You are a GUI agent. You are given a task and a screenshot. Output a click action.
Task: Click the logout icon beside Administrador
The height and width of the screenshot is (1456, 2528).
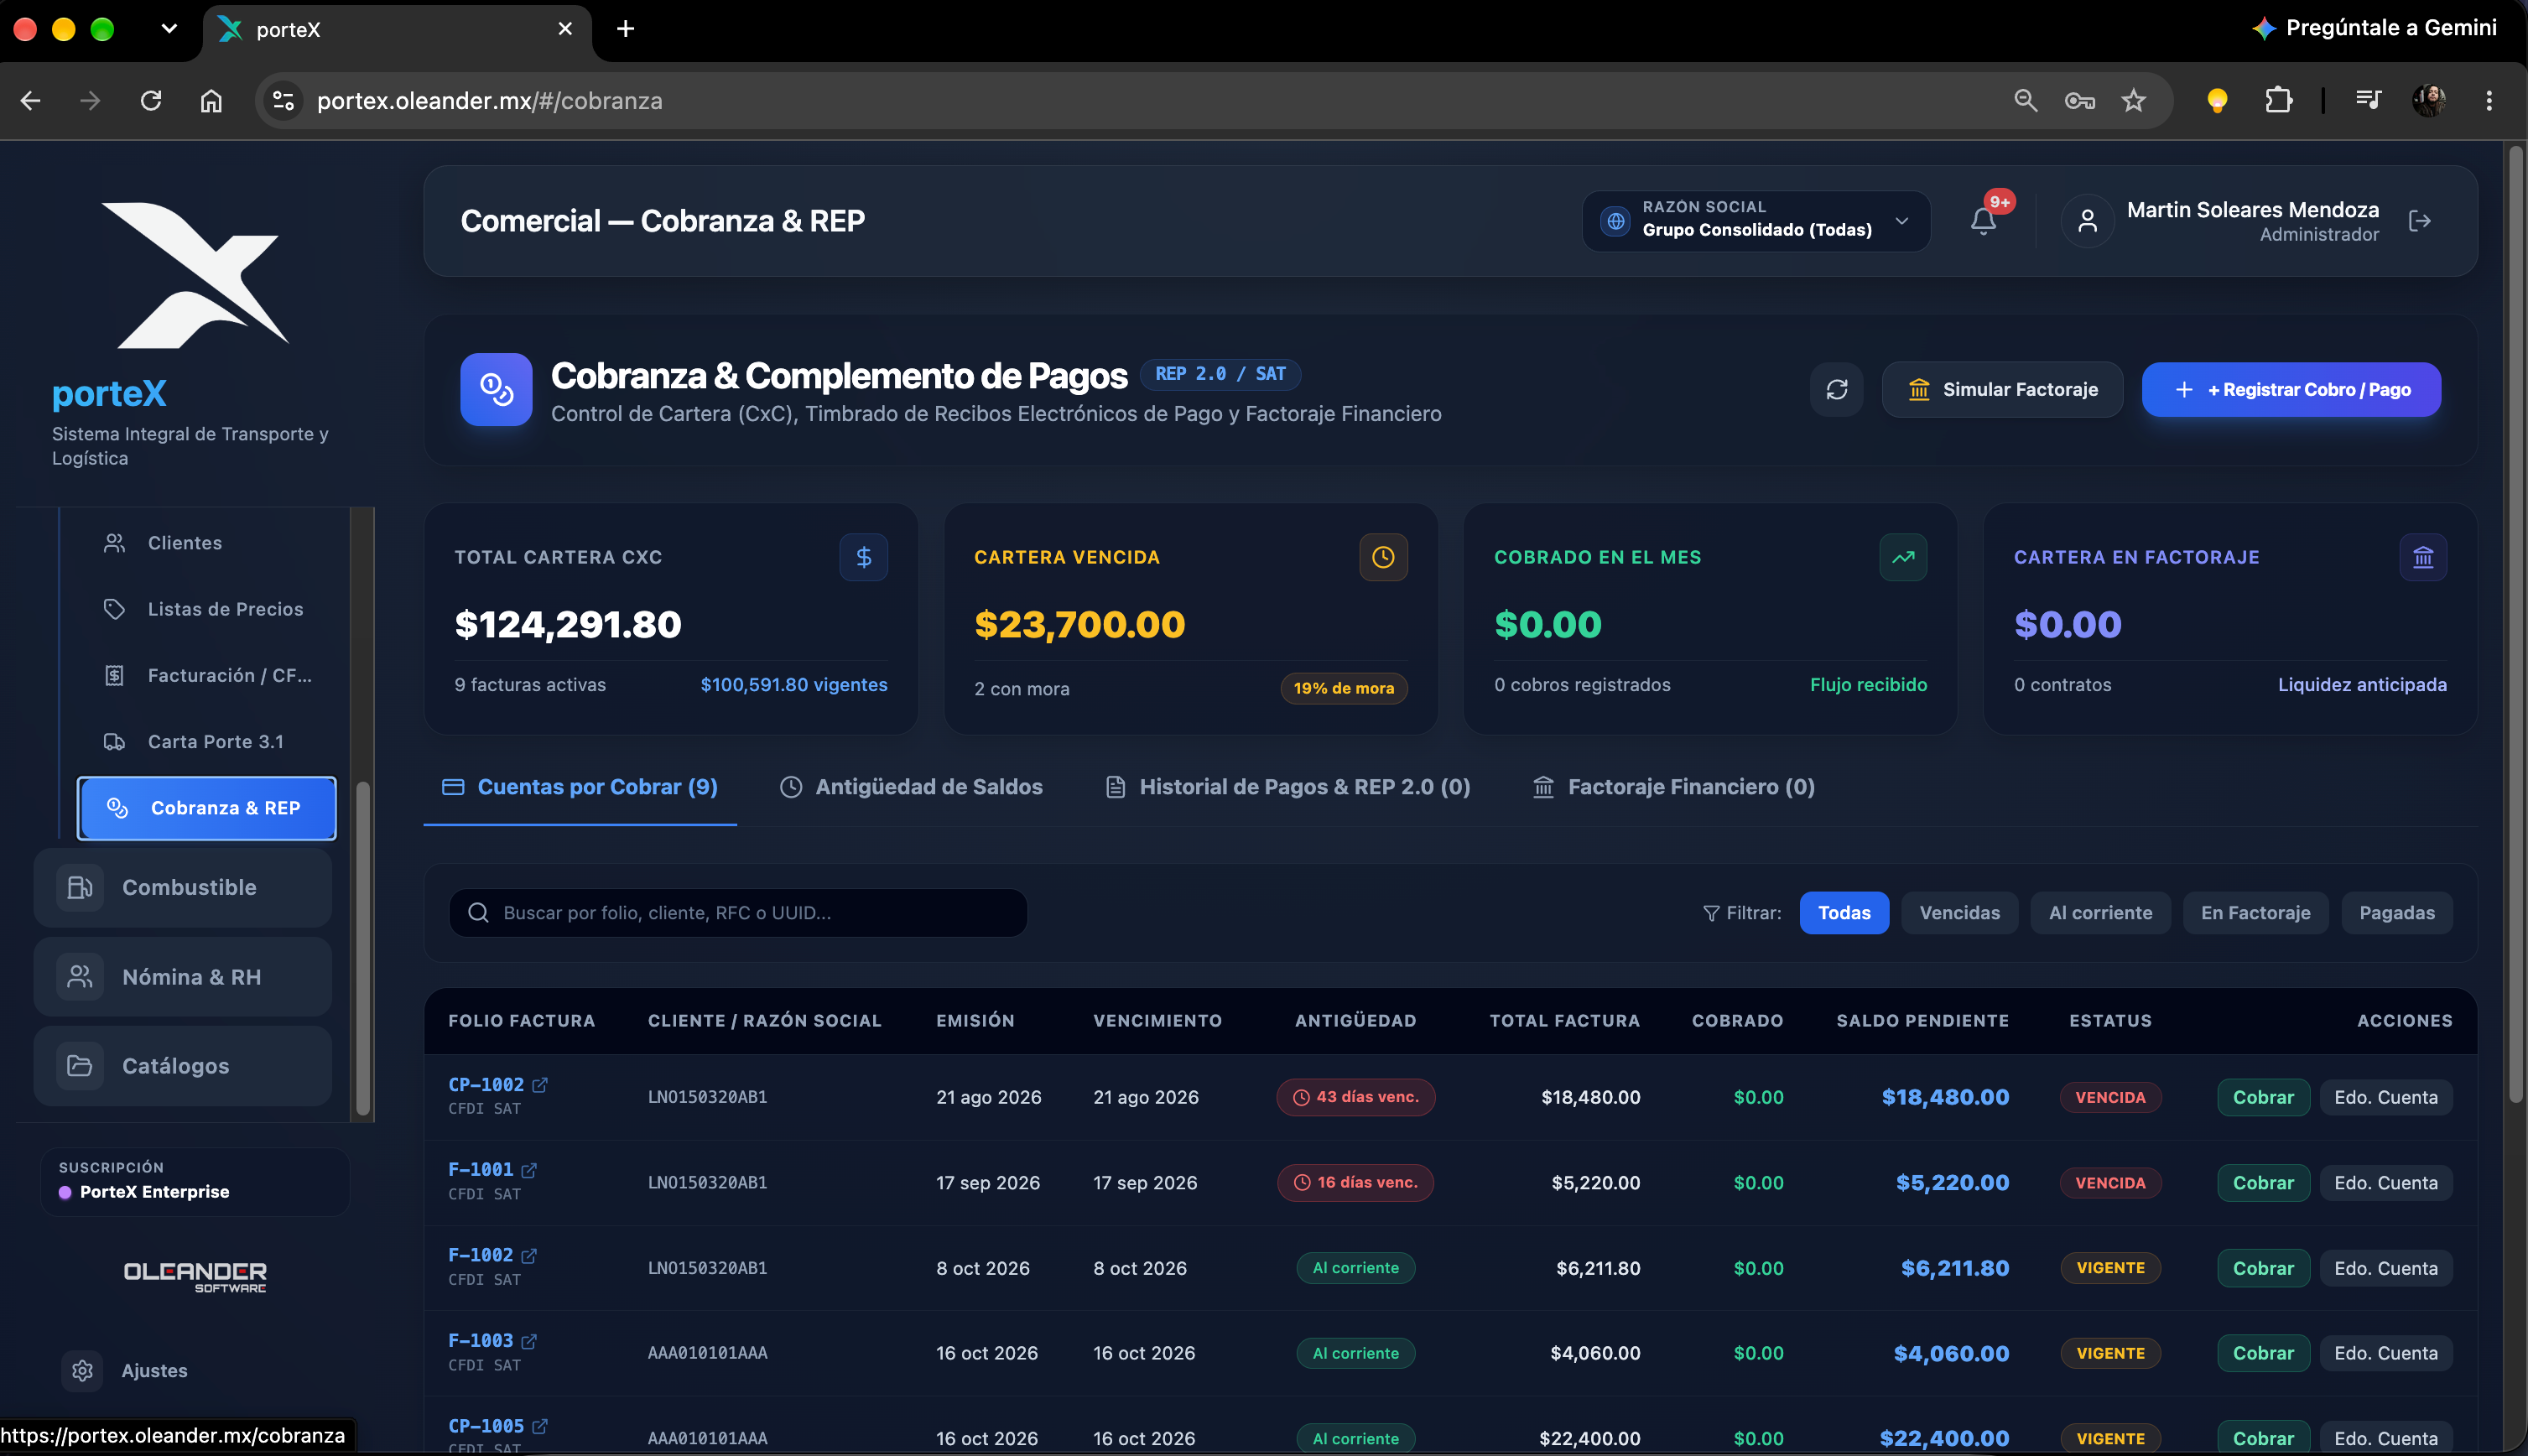[x=2419, y=221]
